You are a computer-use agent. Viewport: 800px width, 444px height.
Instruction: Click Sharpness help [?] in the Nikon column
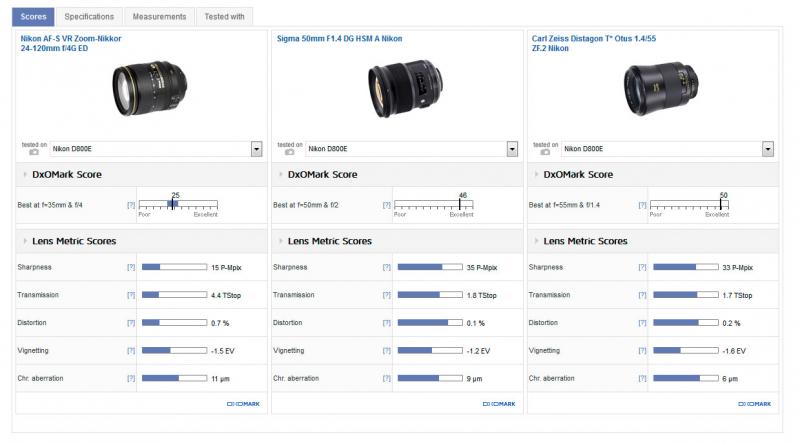point(131,267)
